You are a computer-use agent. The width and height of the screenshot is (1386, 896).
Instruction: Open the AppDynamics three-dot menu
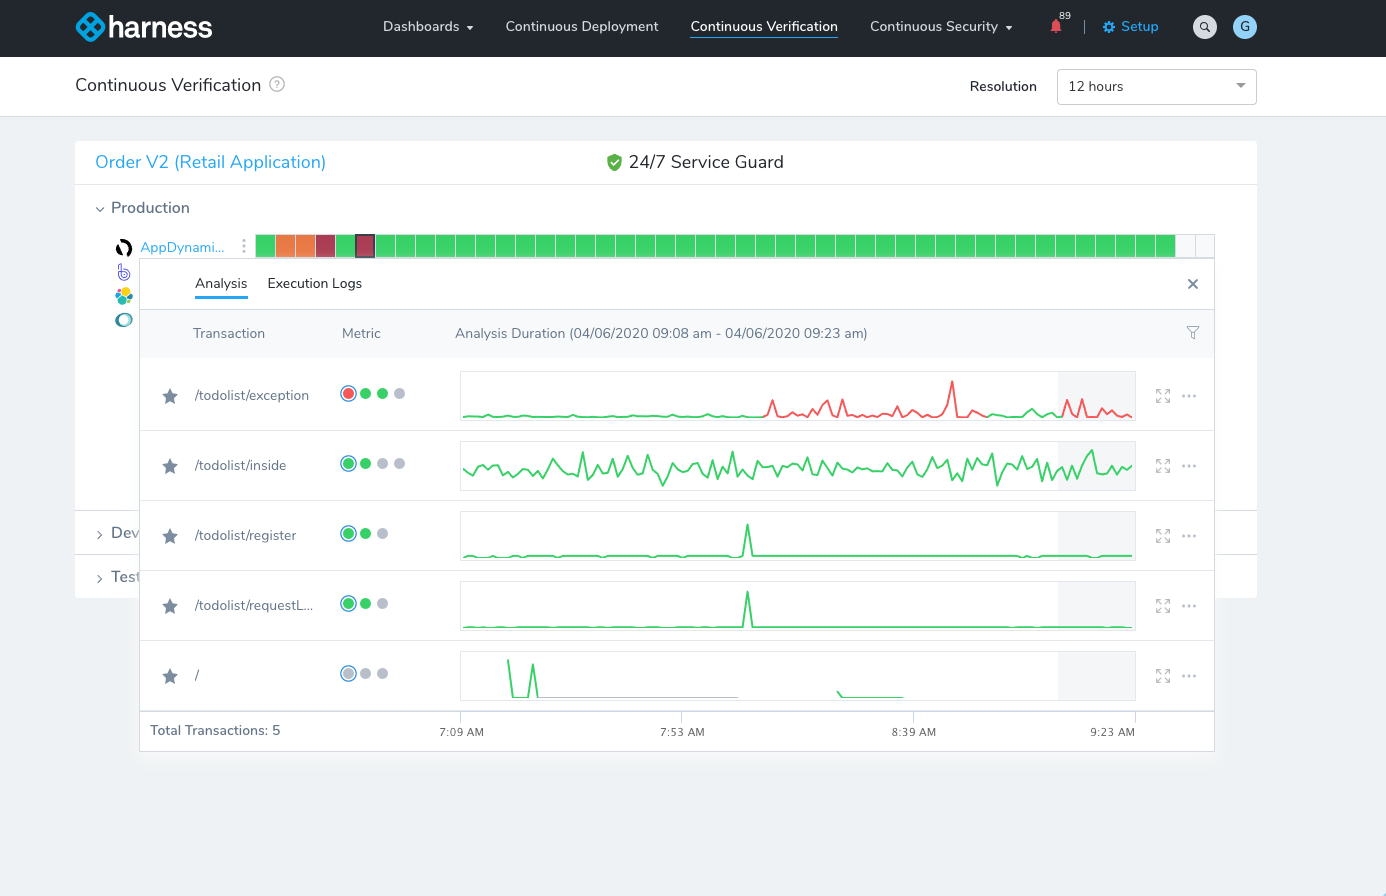click(244, 246)
